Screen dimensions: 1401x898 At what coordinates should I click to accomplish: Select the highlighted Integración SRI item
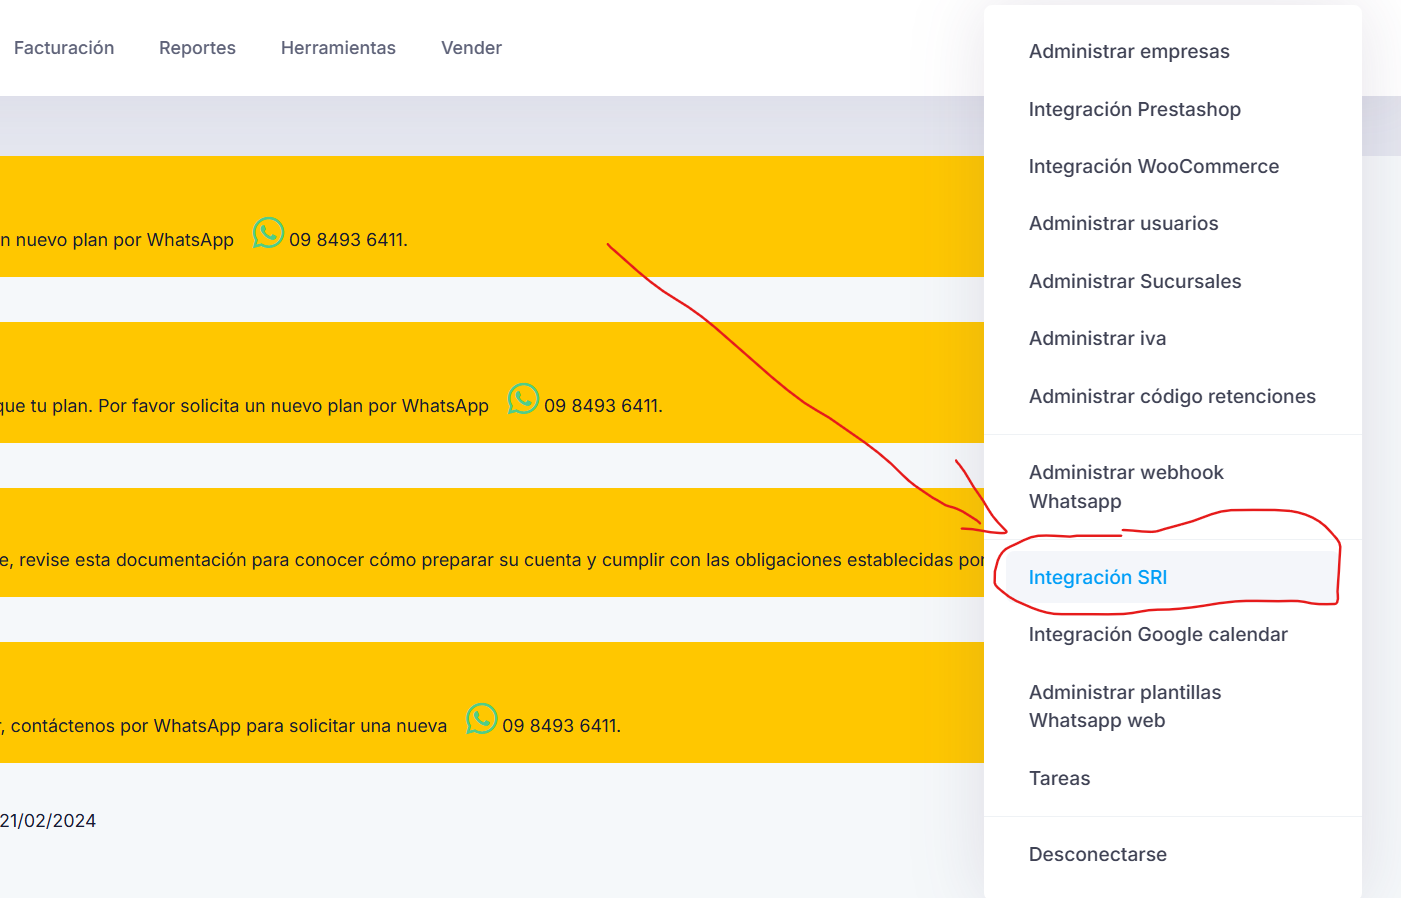[1097, 578]
